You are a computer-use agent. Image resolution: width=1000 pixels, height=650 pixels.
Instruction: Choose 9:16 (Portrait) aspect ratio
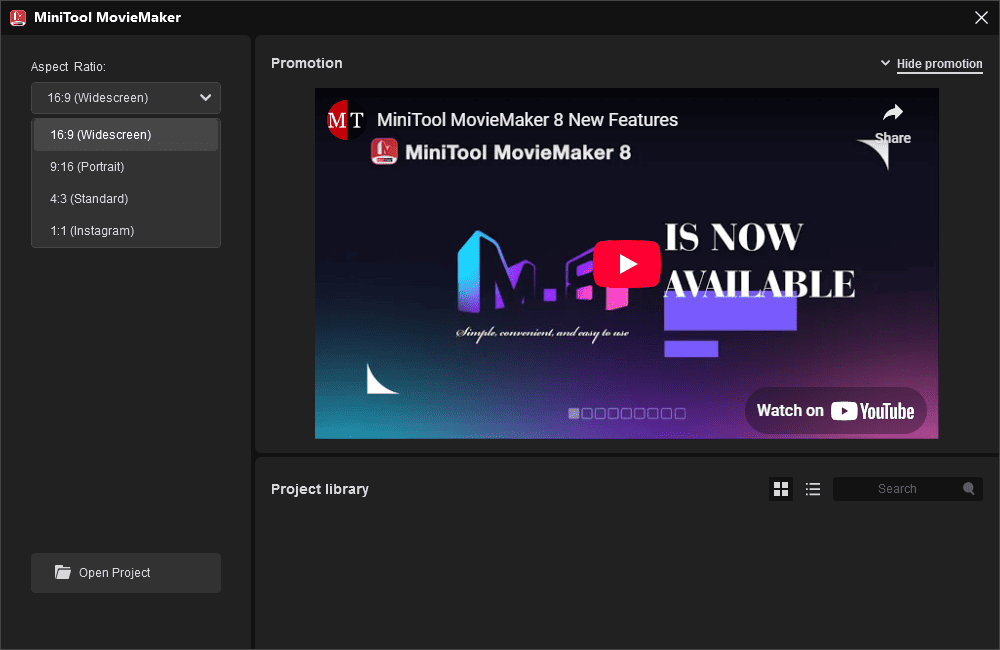coord(126,166)
